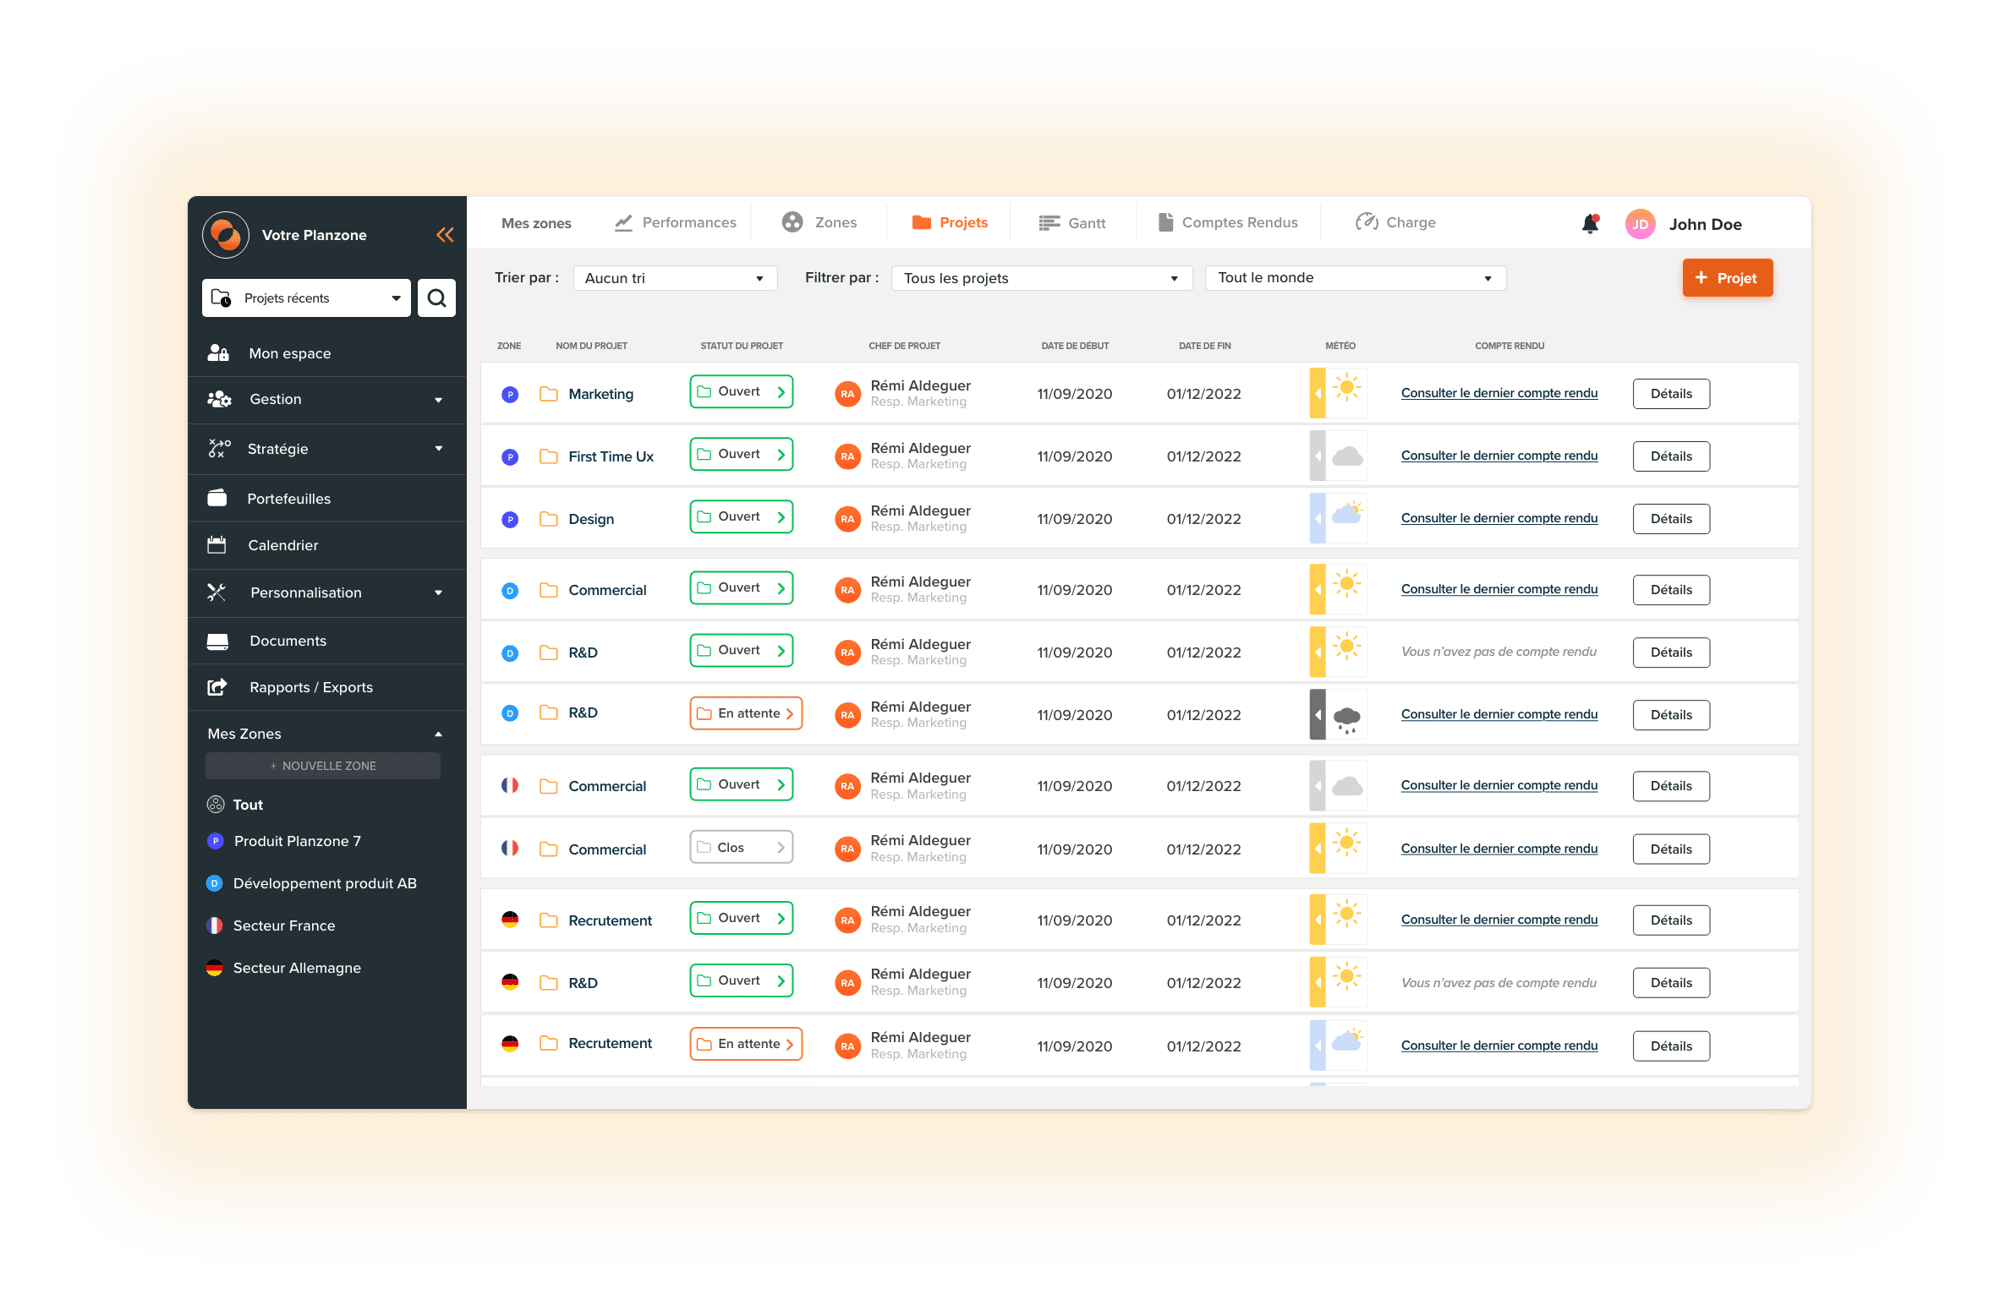Select Développement produit AB zone

click(324, 883)
